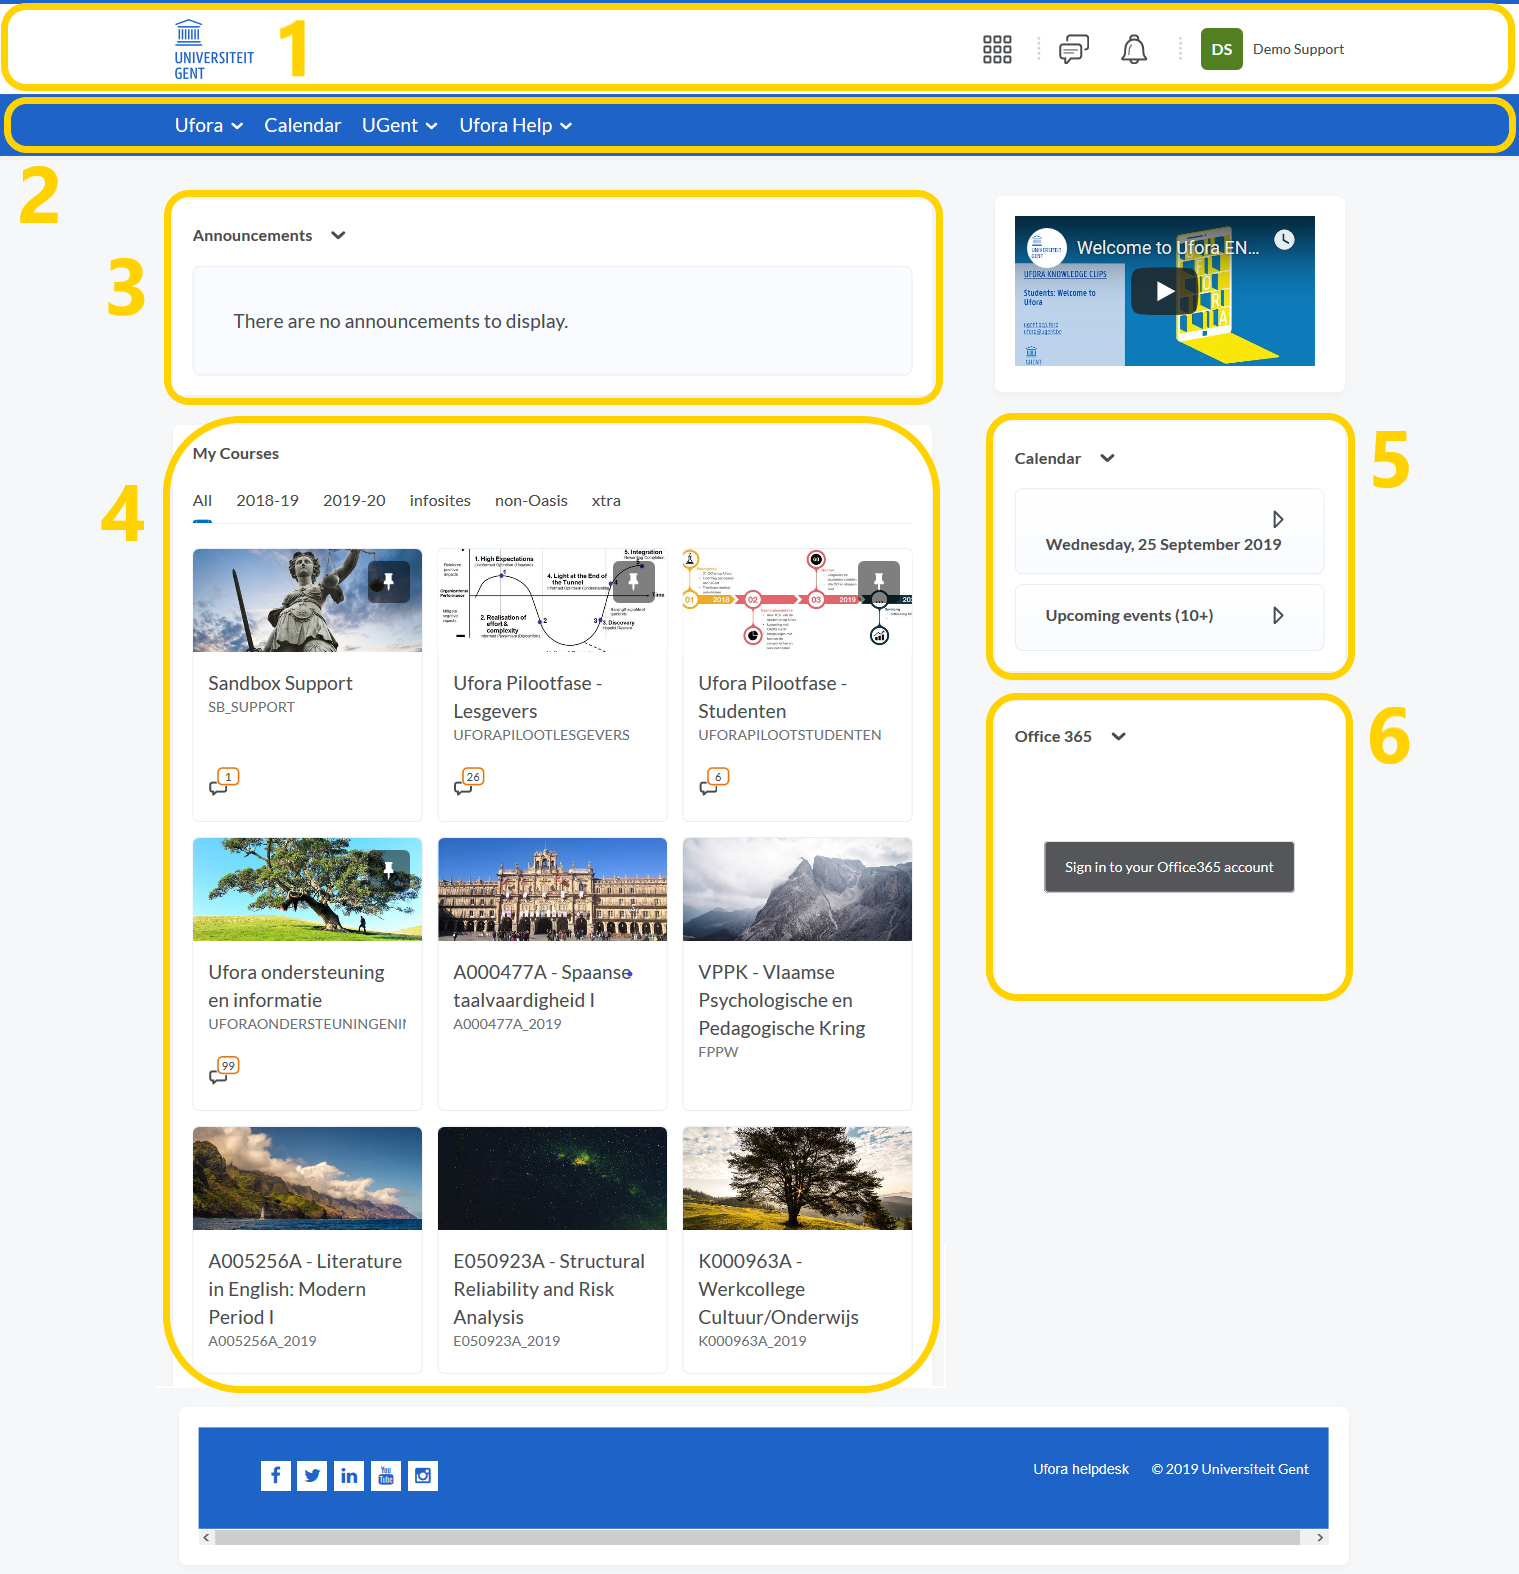Open the course selector grid icon
The width and height of the screenshot is (1519, 1574).
996,49
